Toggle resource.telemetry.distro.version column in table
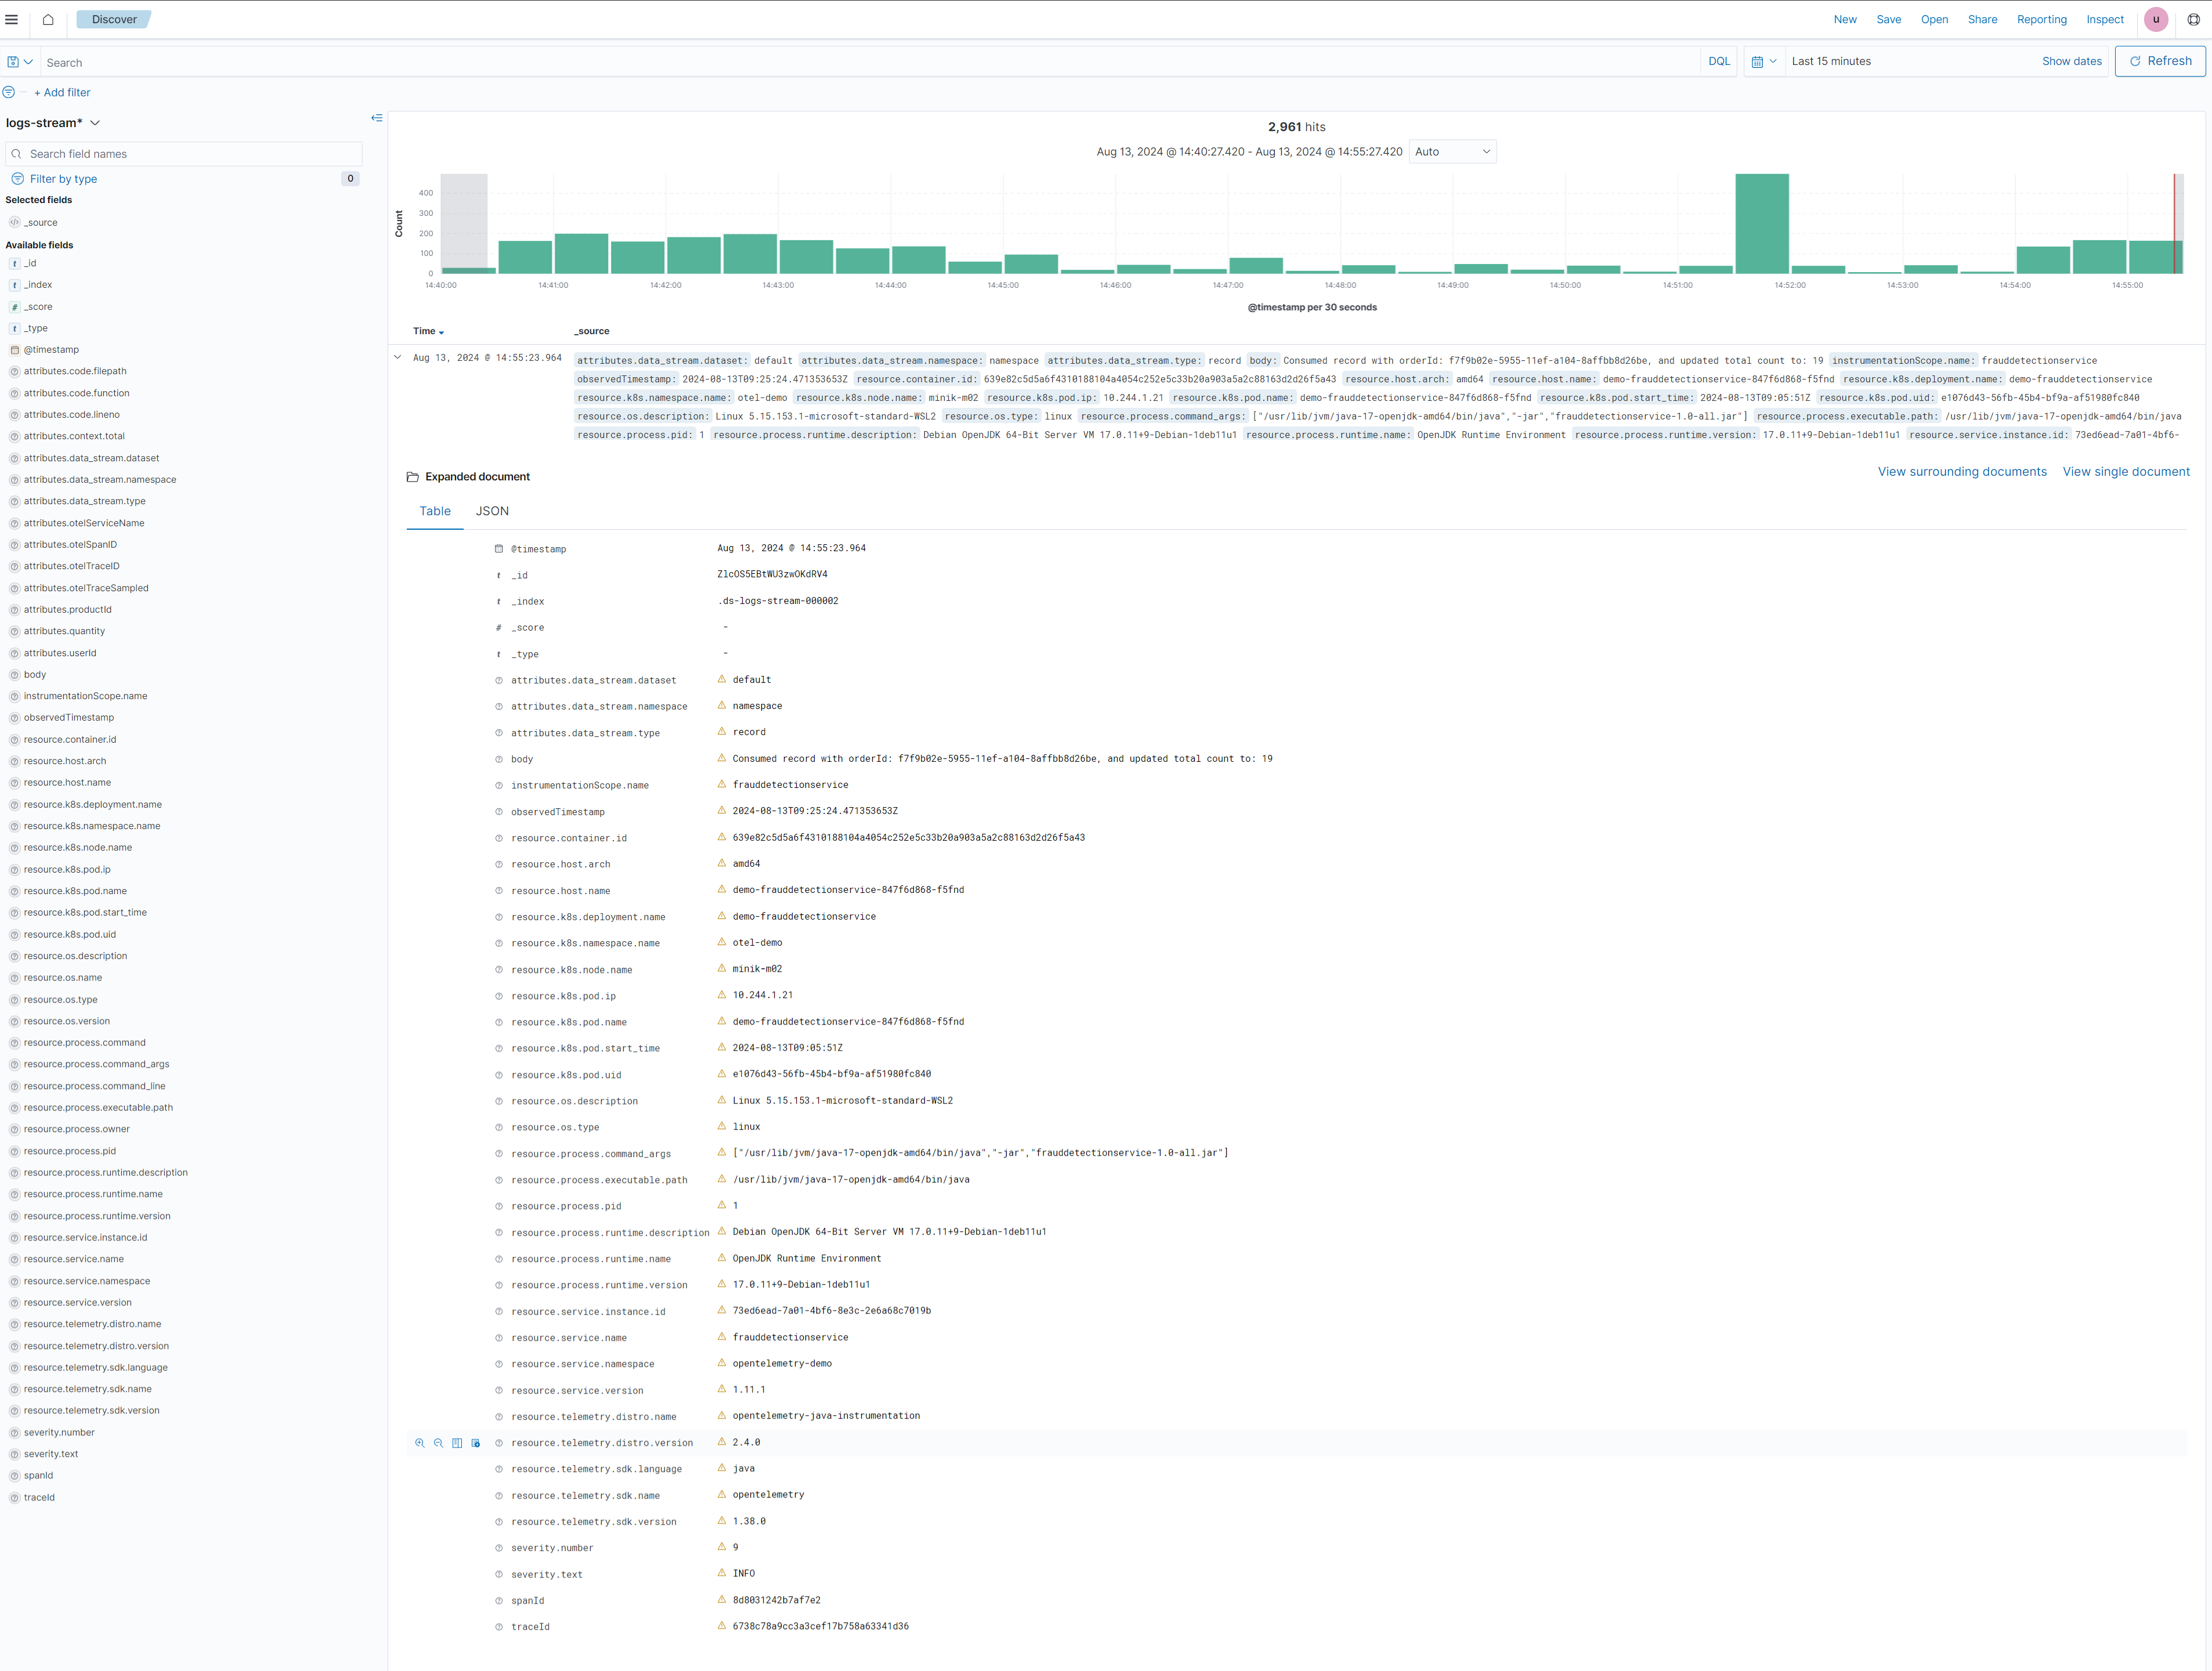The height and width of the screenshot is (1671, 2212). click(x=457, y=1443)
